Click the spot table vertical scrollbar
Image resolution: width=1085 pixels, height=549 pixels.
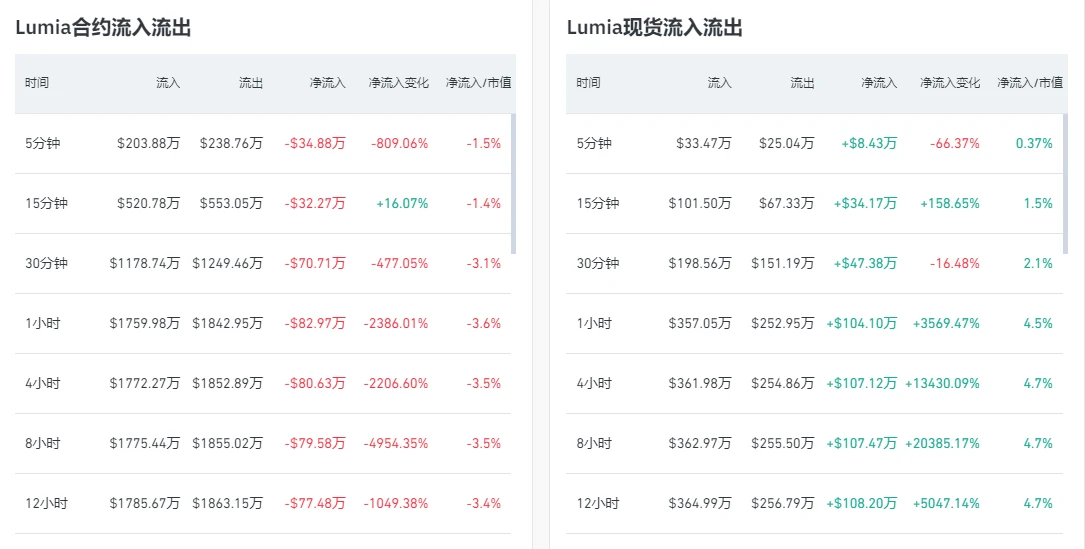[x=1065, y=183]
